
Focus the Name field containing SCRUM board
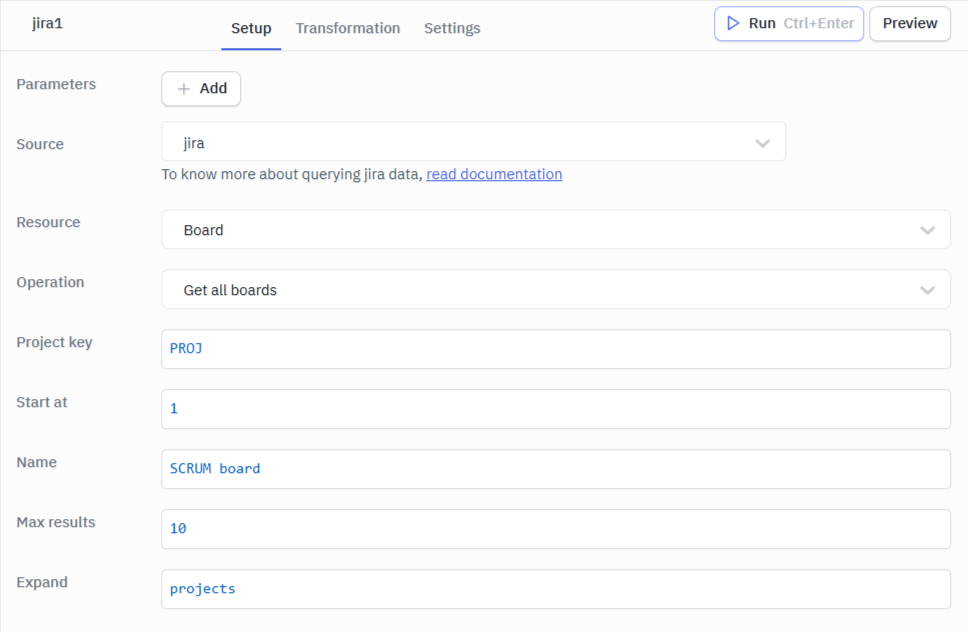point(556,468)
